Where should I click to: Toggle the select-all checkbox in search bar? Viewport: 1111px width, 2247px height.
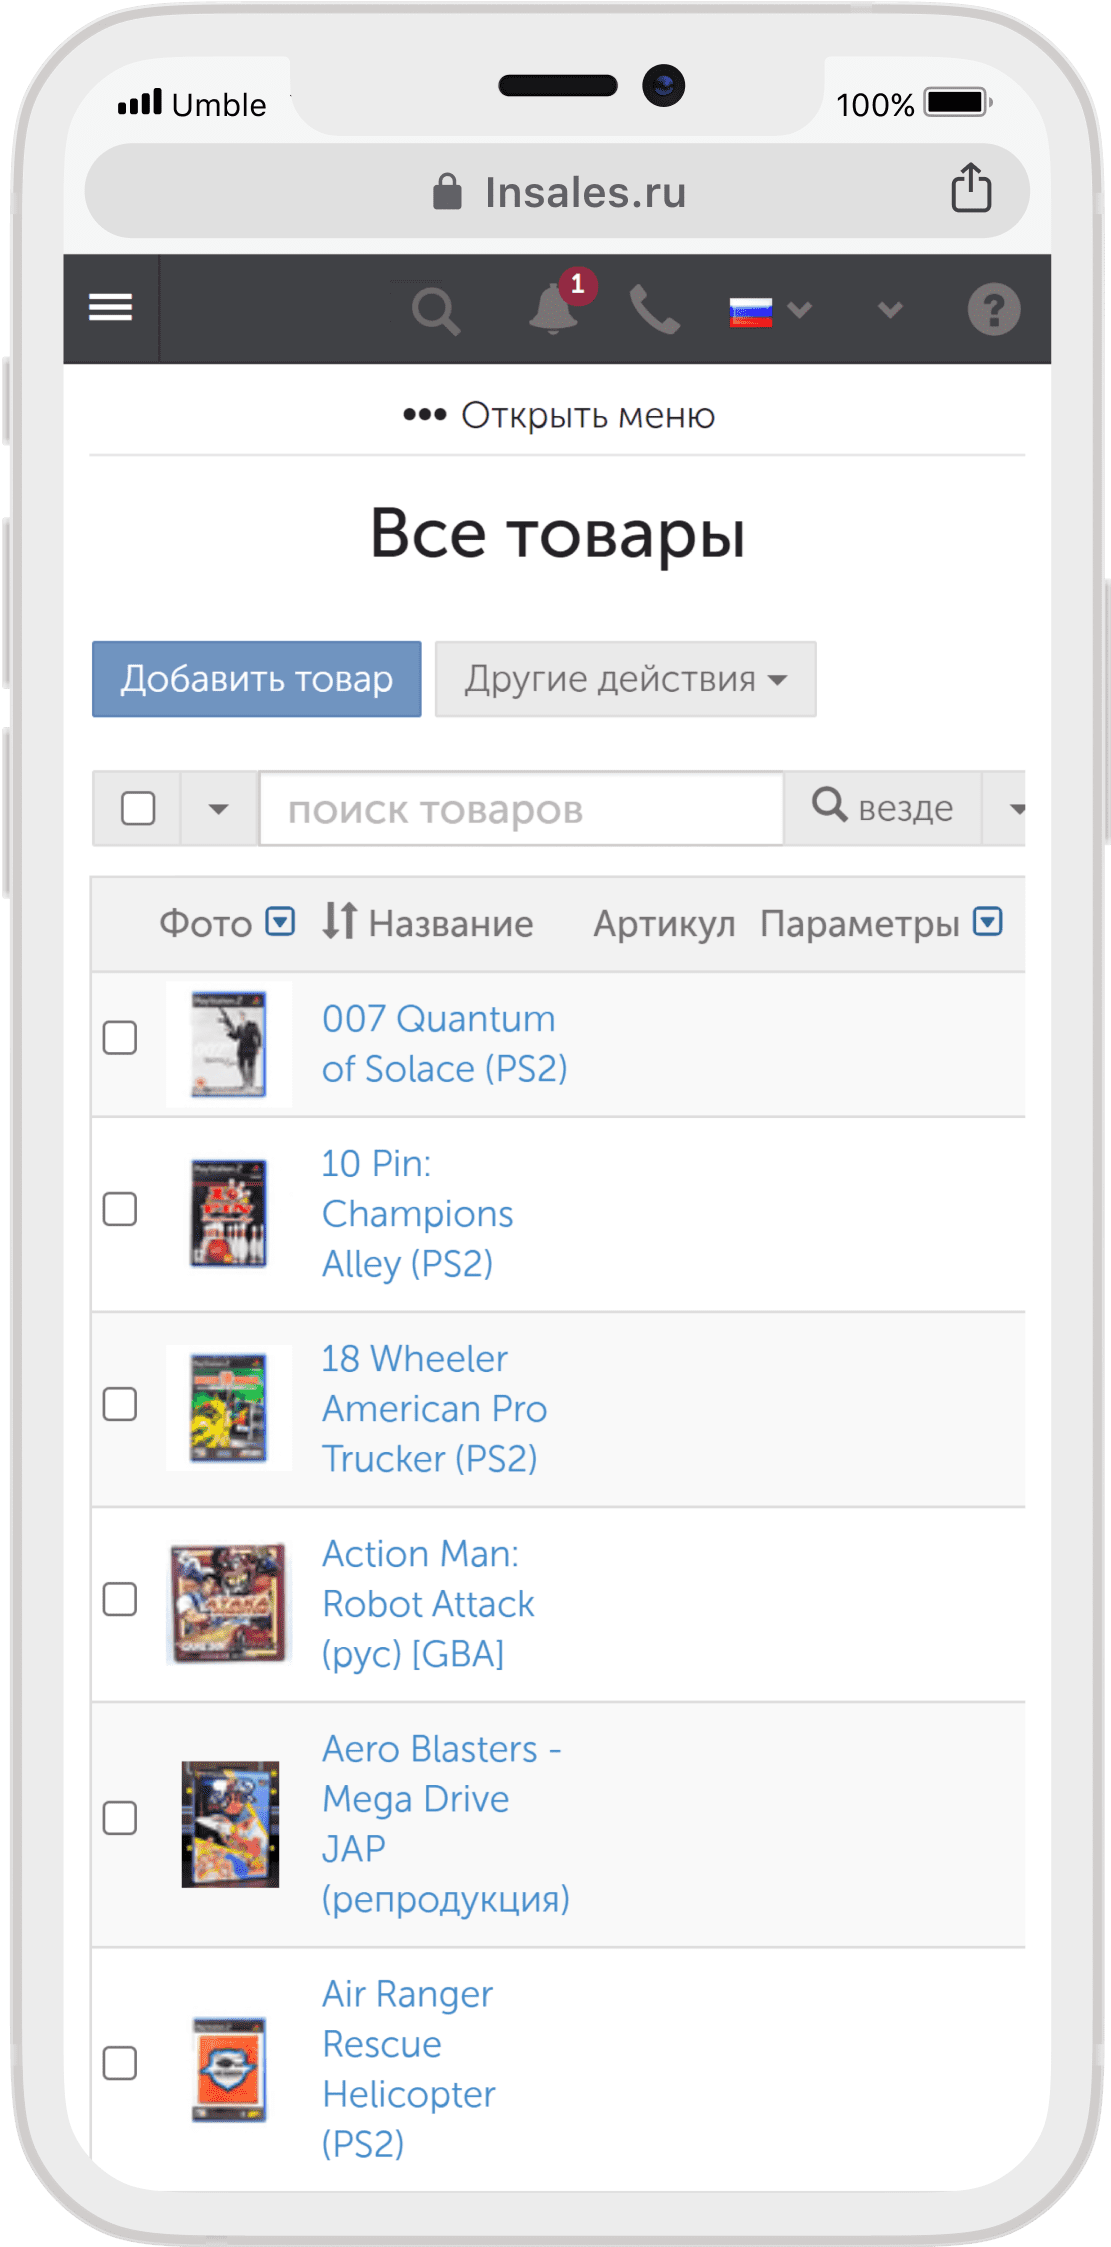click(x=138, y=808)
